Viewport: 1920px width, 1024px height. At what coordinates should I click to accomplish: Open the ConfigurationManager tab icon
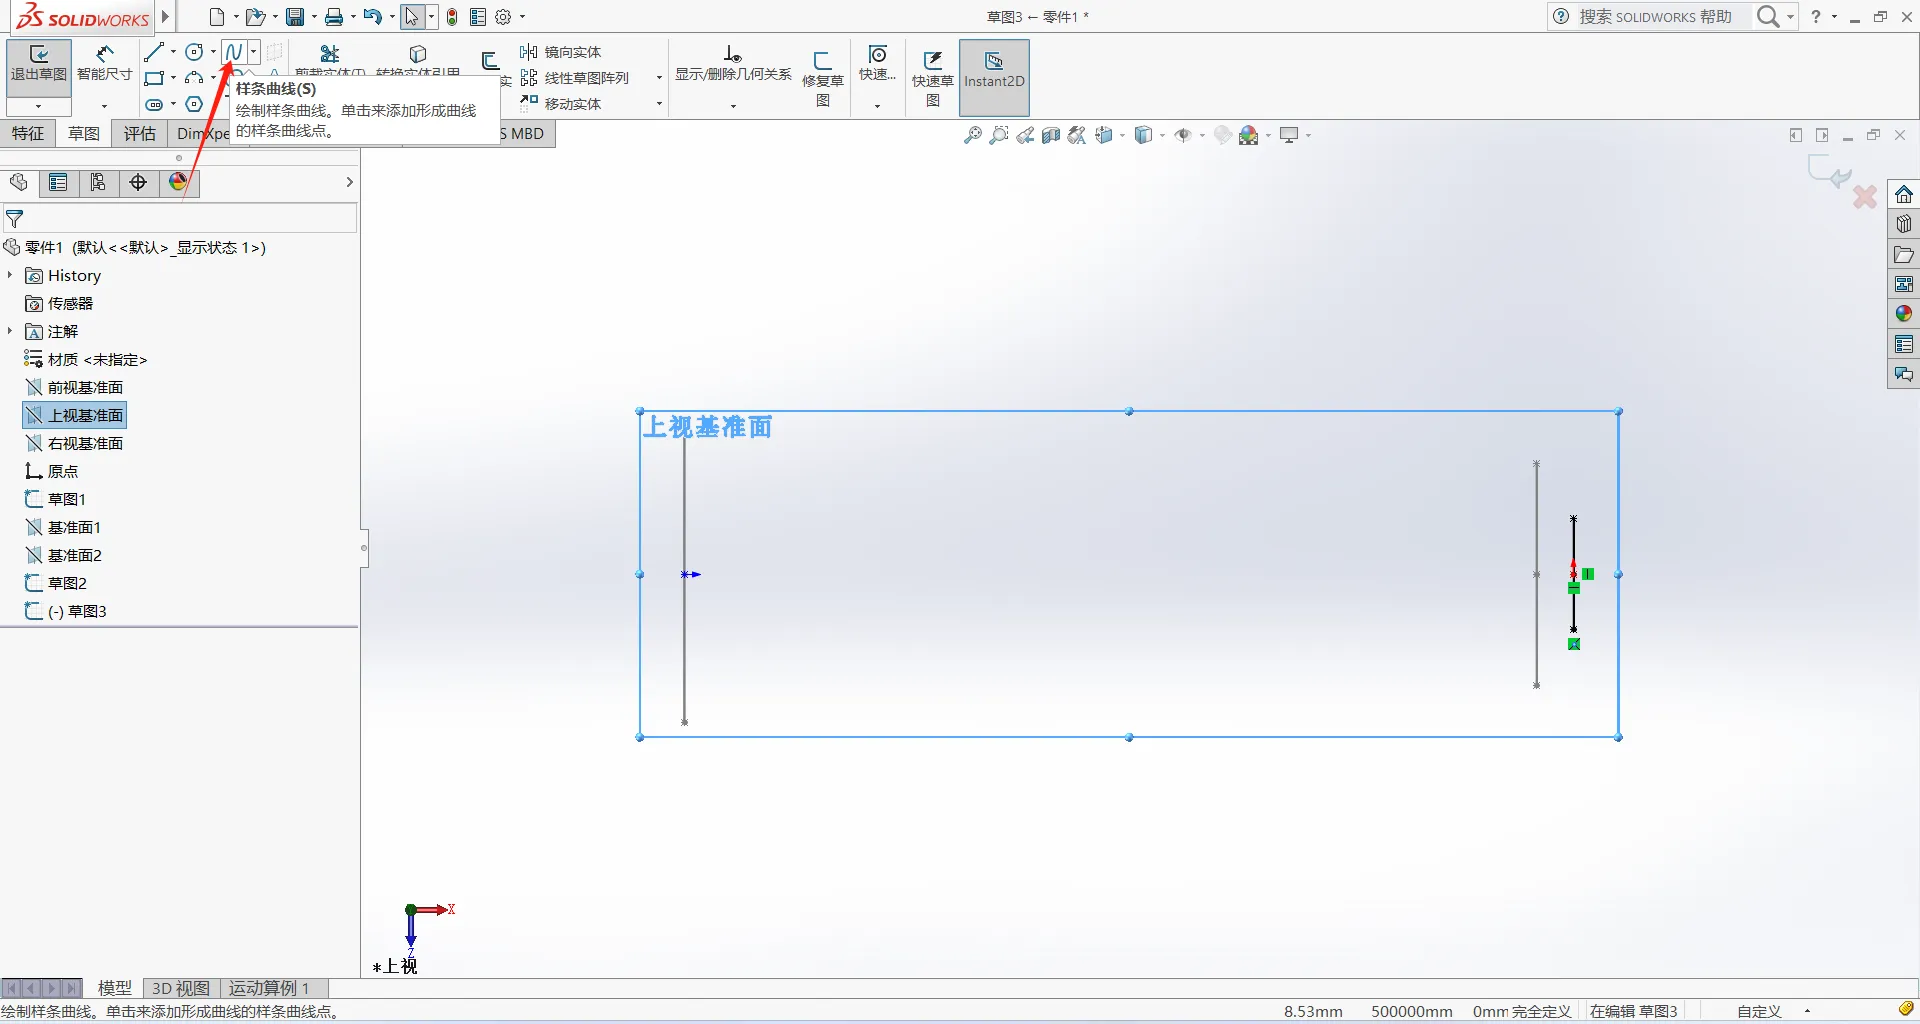tap(98, 182)
